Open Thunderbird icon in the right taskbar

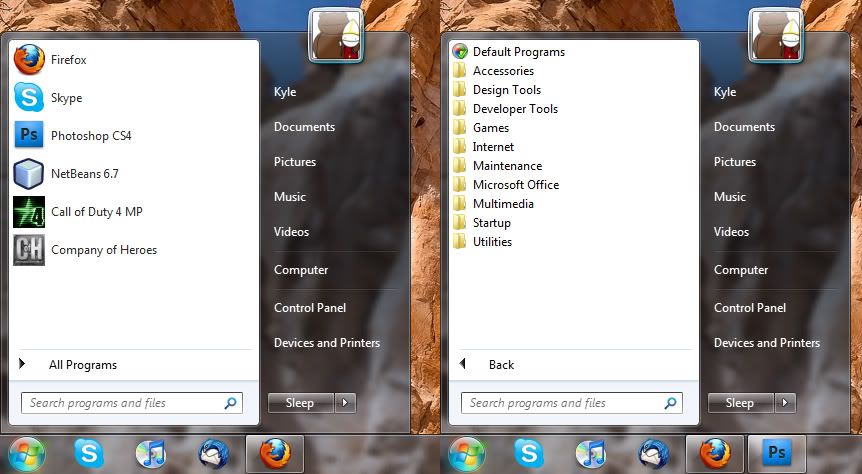[x=653, y=454]
